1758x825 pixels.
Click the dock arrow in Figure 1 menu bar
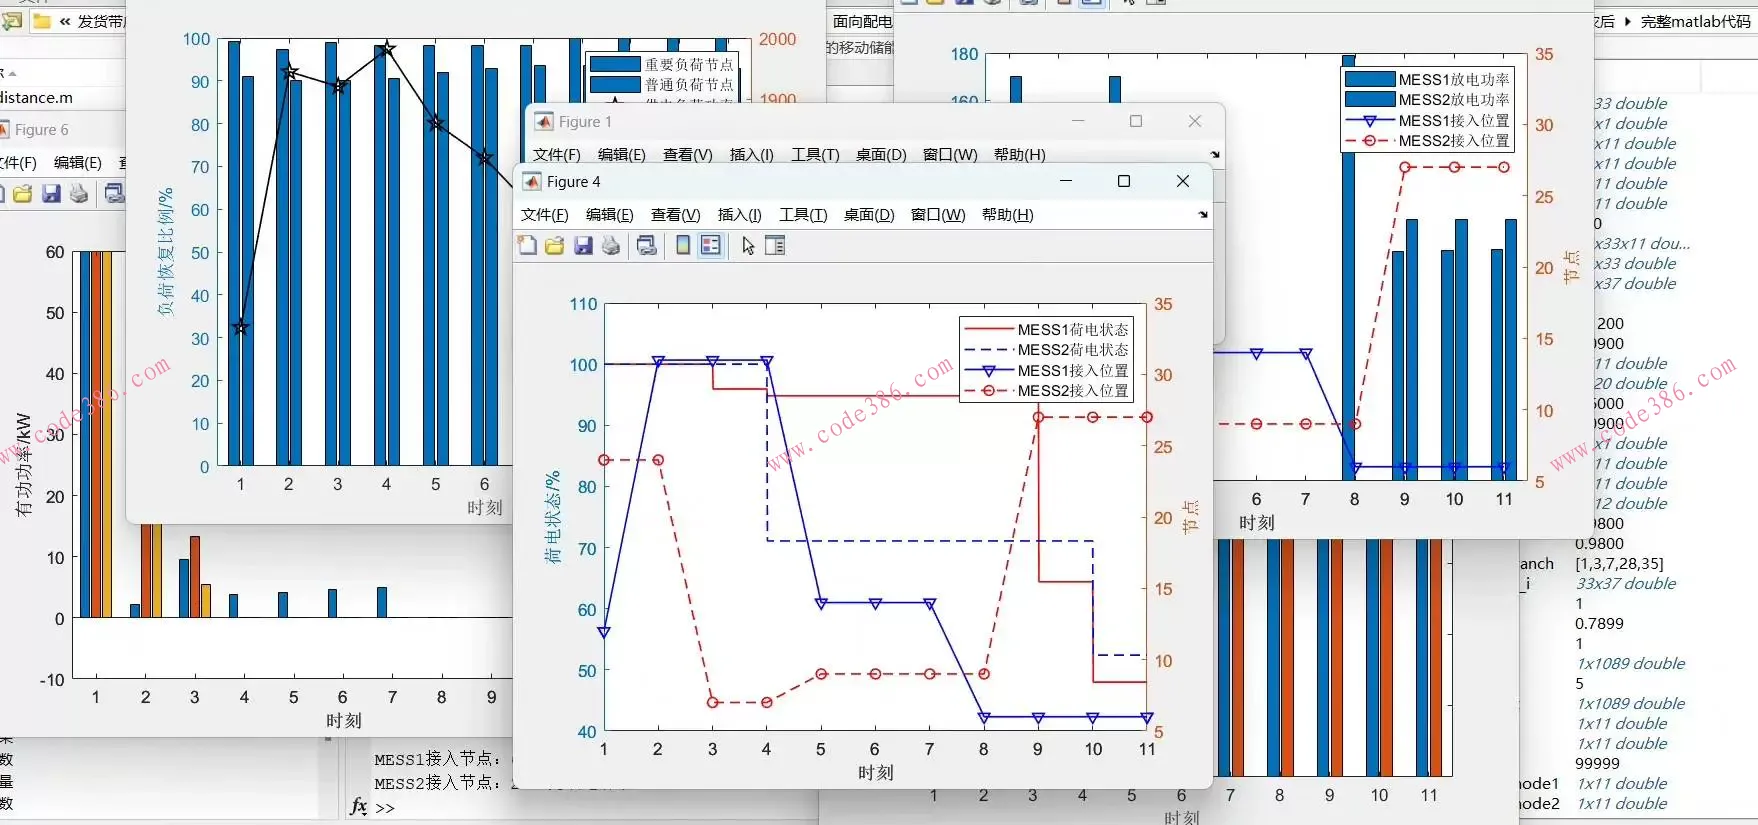point(1214,155)
